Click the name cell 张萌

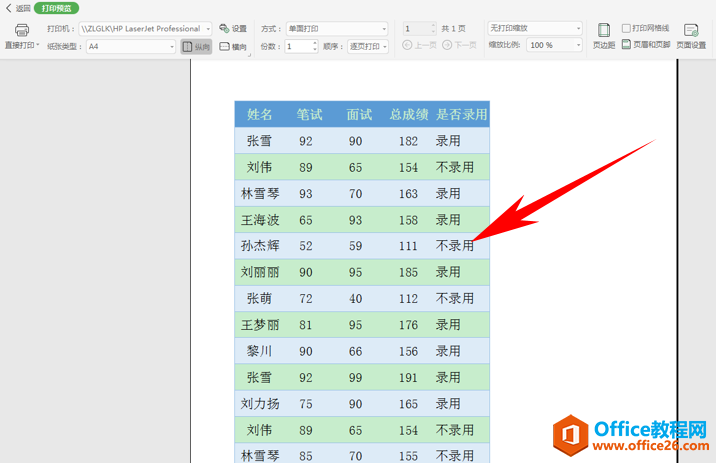pyautogui.click(x=259, y=298)
